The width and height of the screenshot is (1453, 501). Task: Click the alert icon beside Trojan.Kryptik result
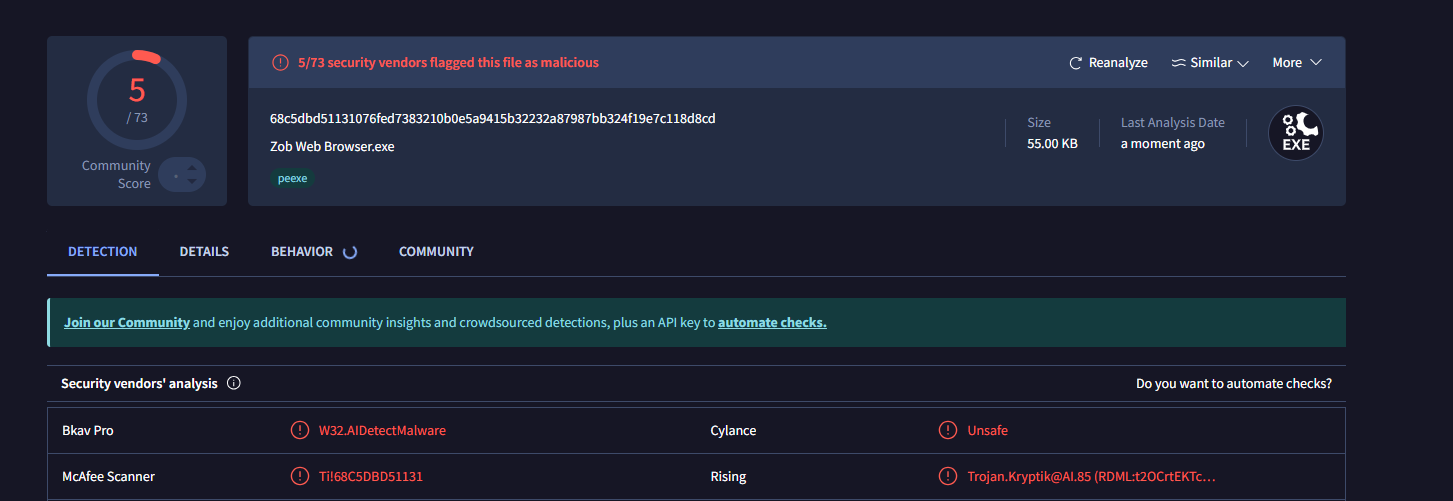[948, 476]
